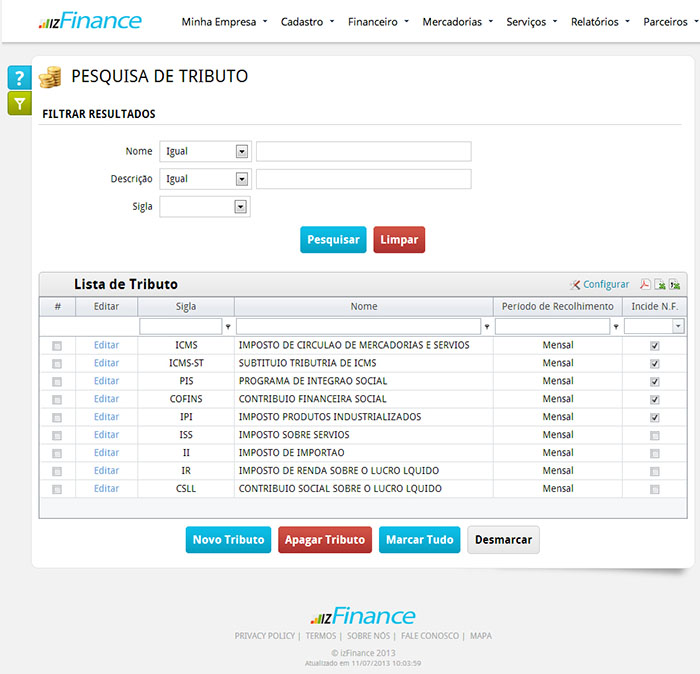Open the Relatórios menu
Screen dimensions: 700x674
600,21
